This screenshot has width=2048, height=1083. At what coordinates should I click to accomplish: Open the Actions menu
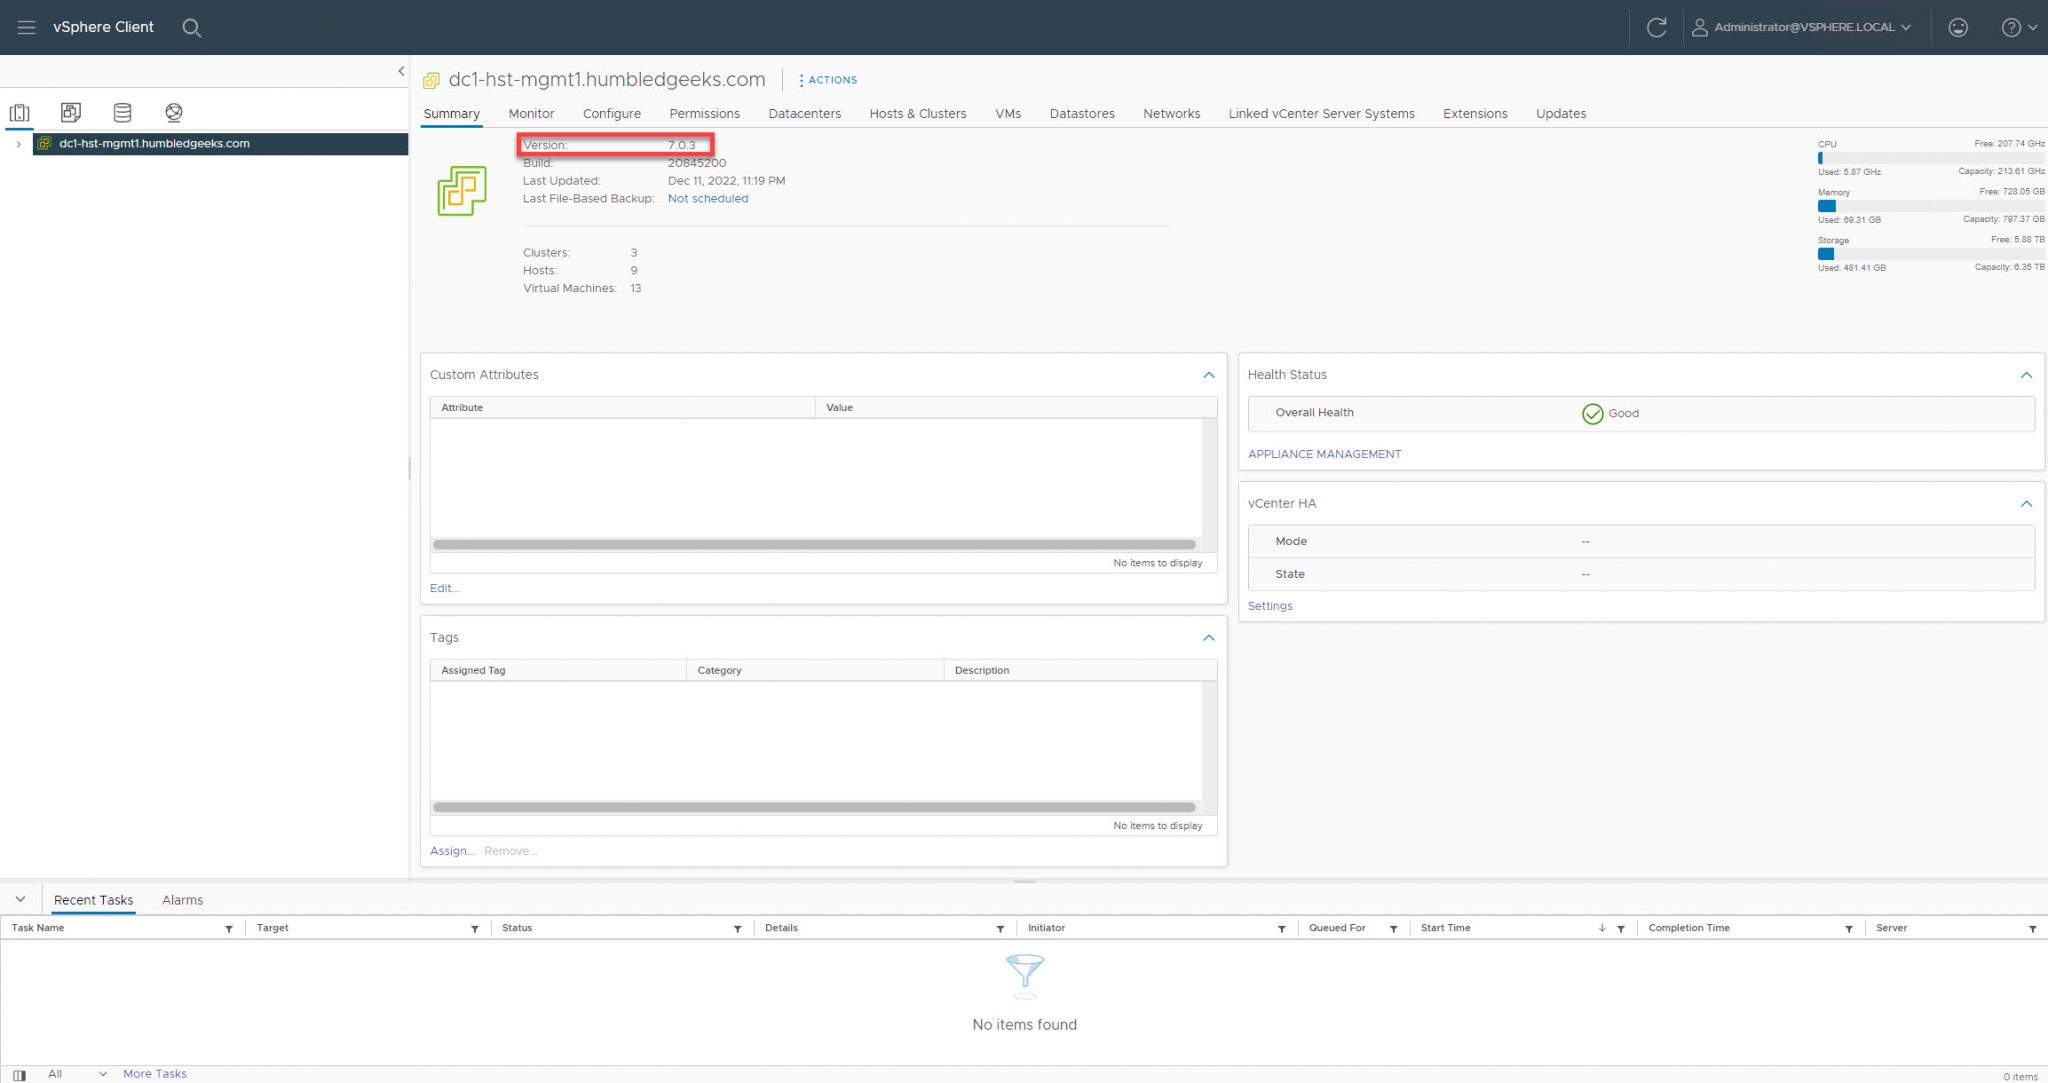[x=827, y=79]
